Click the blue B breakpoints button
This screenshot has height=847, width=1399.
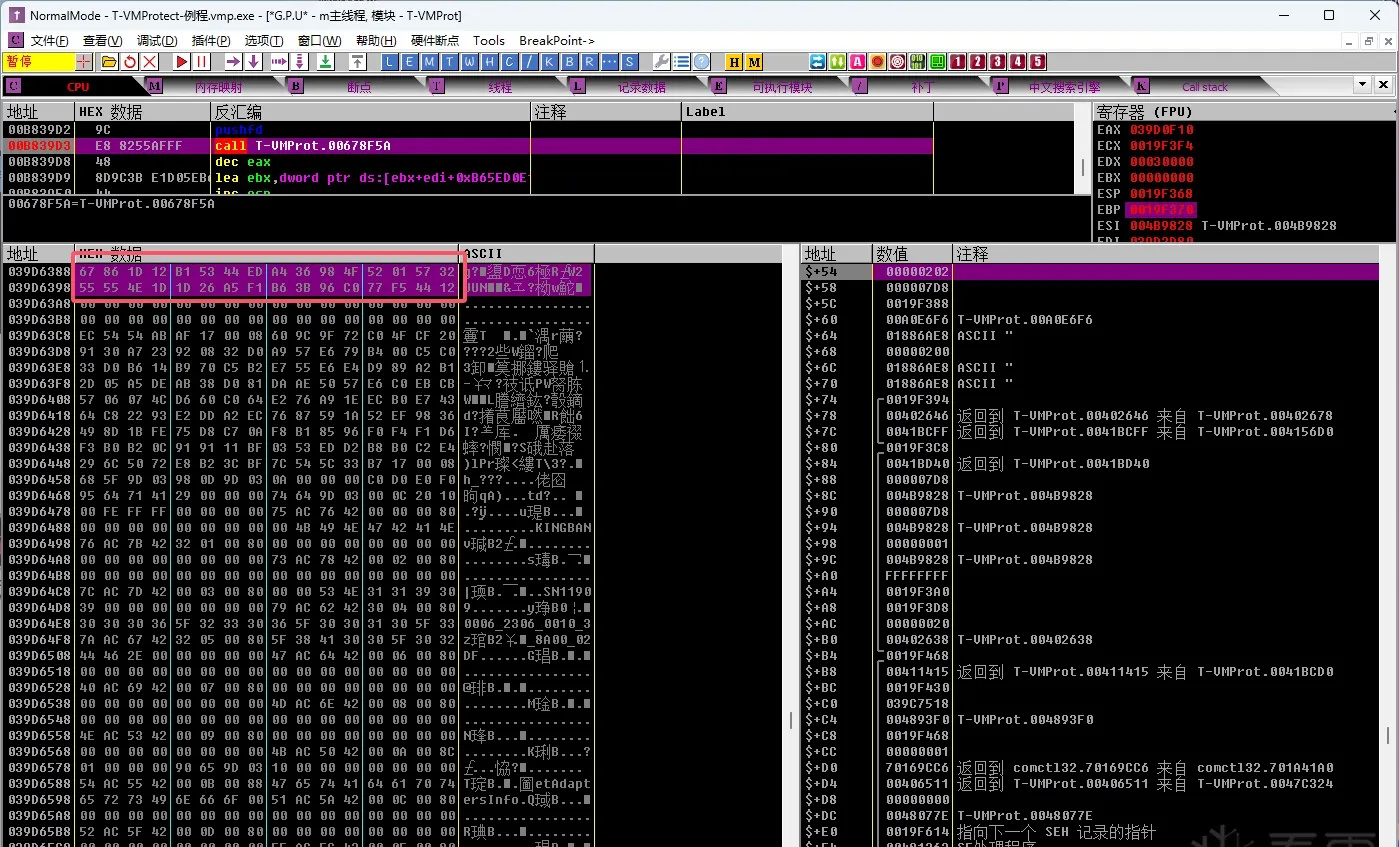click(x=569, y=61)
